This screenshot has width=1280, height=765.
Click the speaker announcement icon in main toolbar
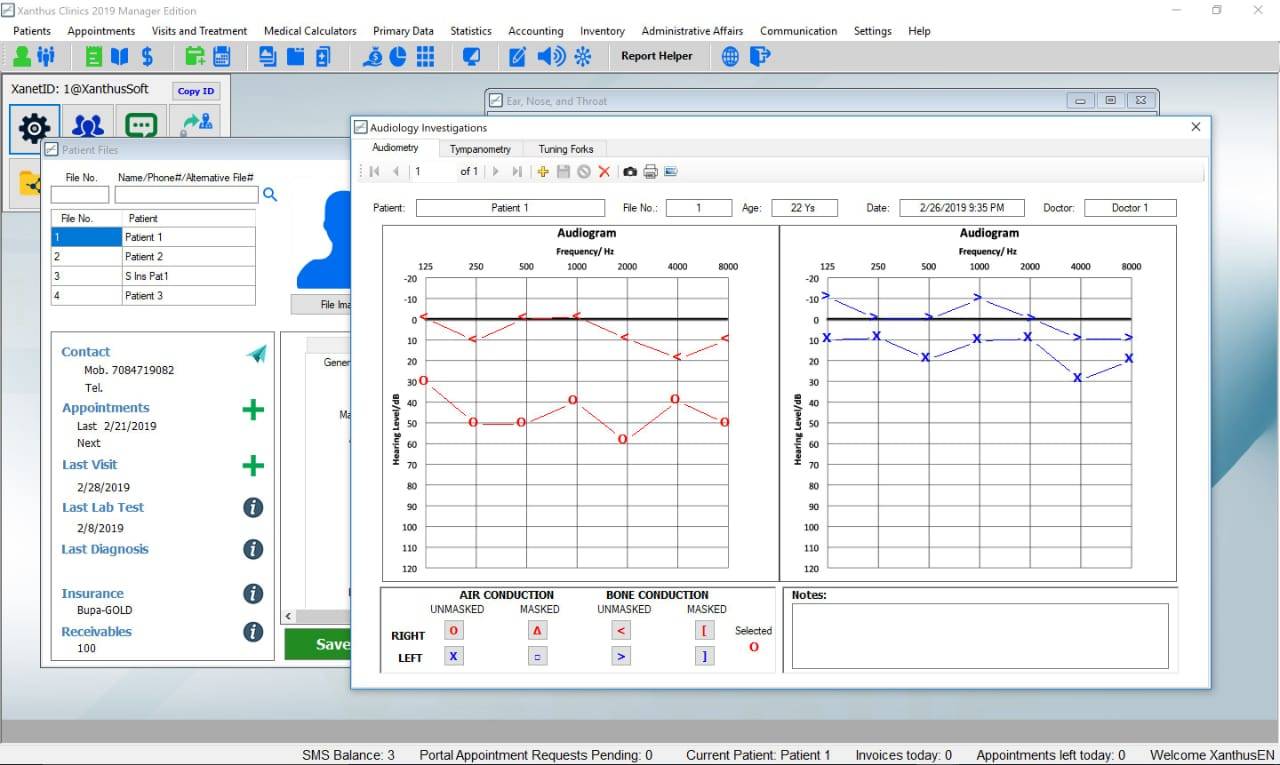point(549,56)
